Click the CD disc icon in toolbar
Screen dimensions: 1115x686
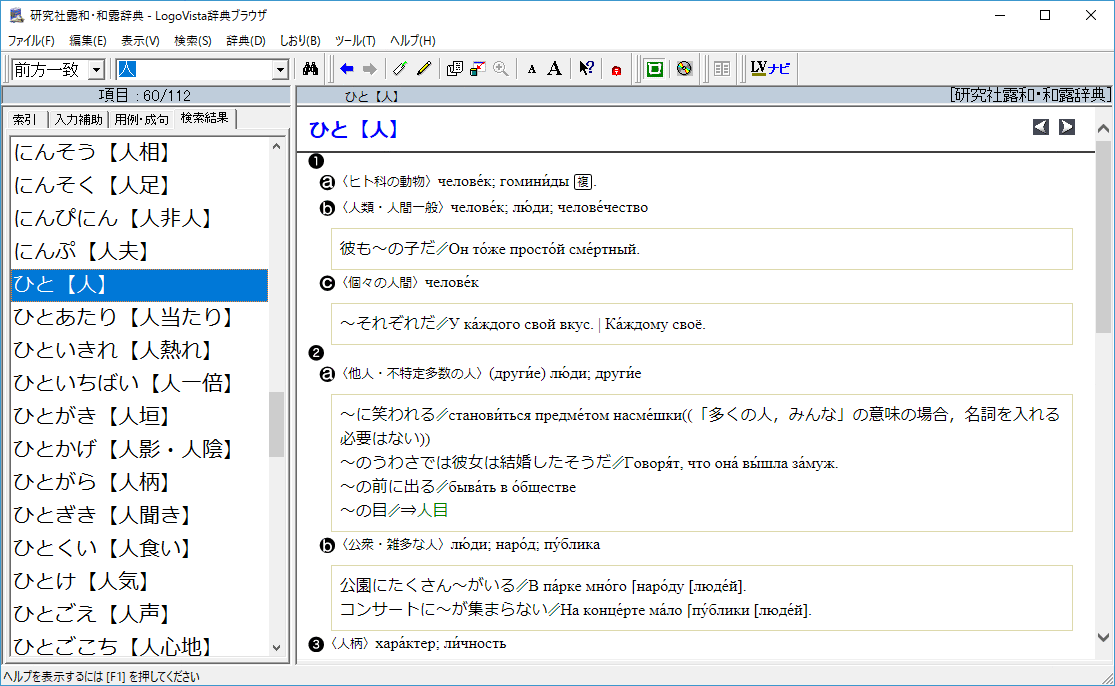(x=684, y=69)
